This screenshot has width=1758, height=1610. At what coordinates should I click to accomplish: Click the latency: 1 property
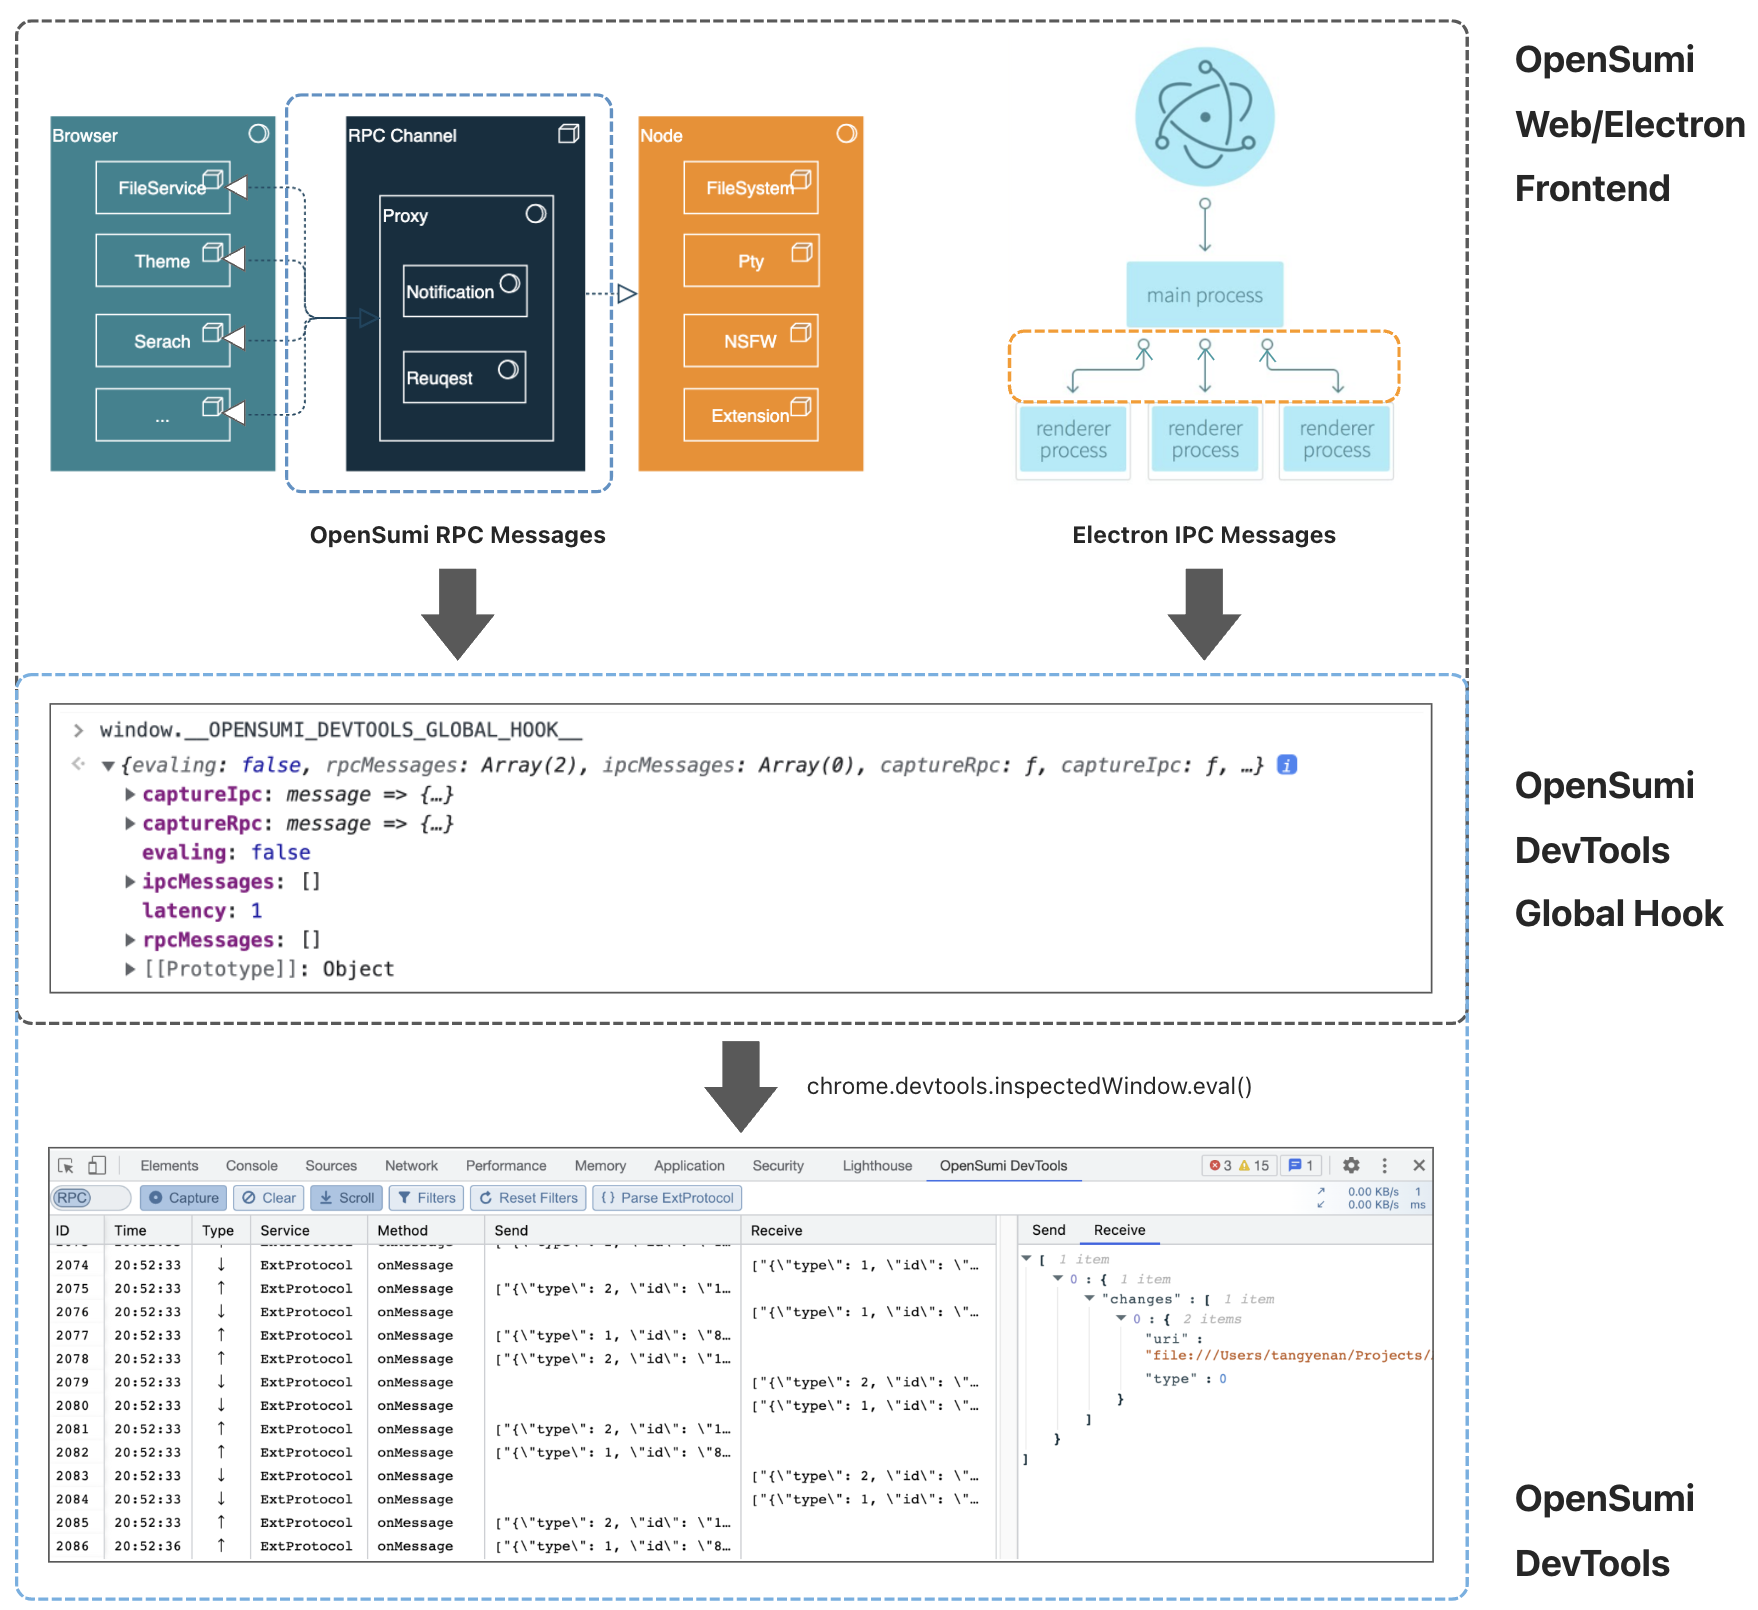pos(202,911)
